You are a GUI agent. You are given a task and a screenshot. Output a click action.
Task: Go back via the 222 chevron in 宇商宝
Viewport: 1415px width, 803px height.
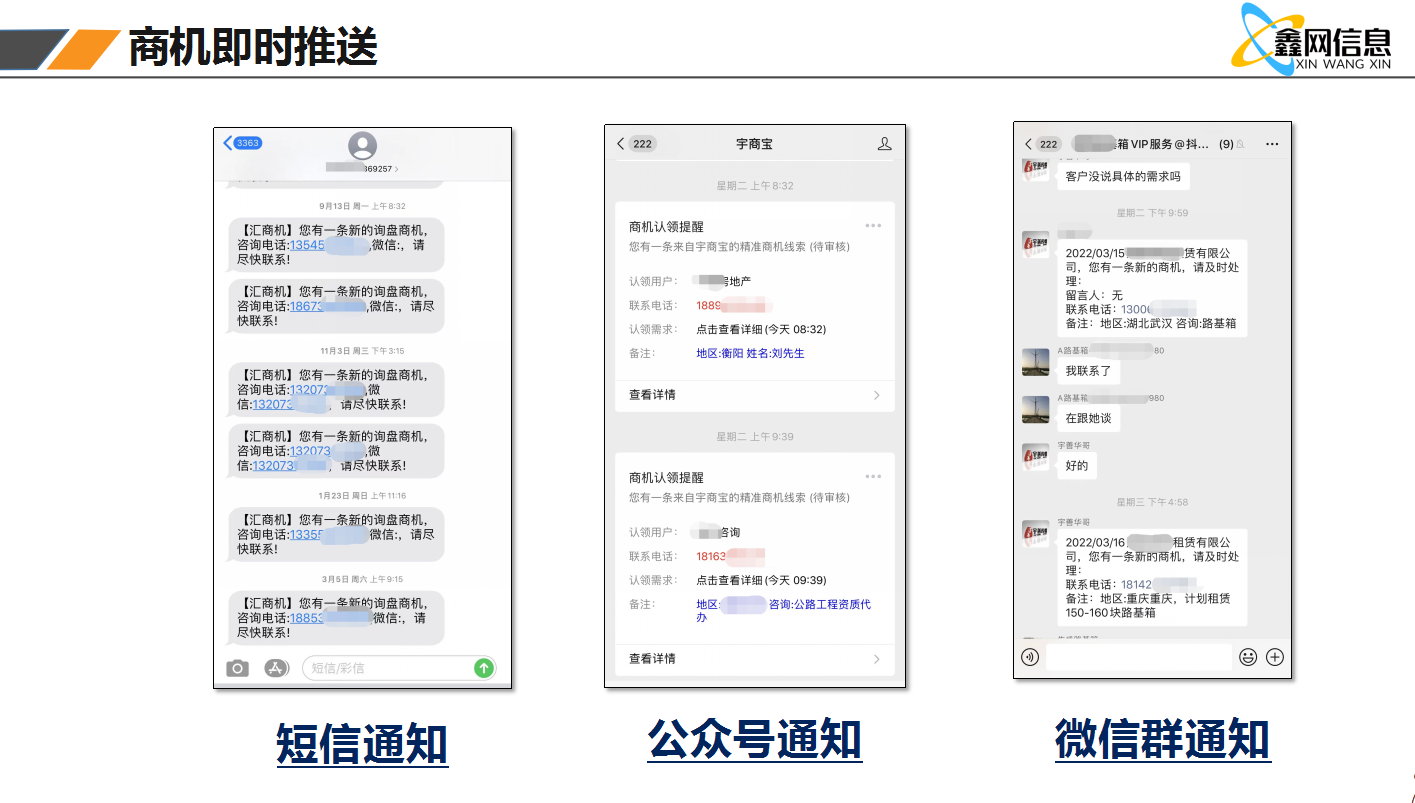click(621, 144)
